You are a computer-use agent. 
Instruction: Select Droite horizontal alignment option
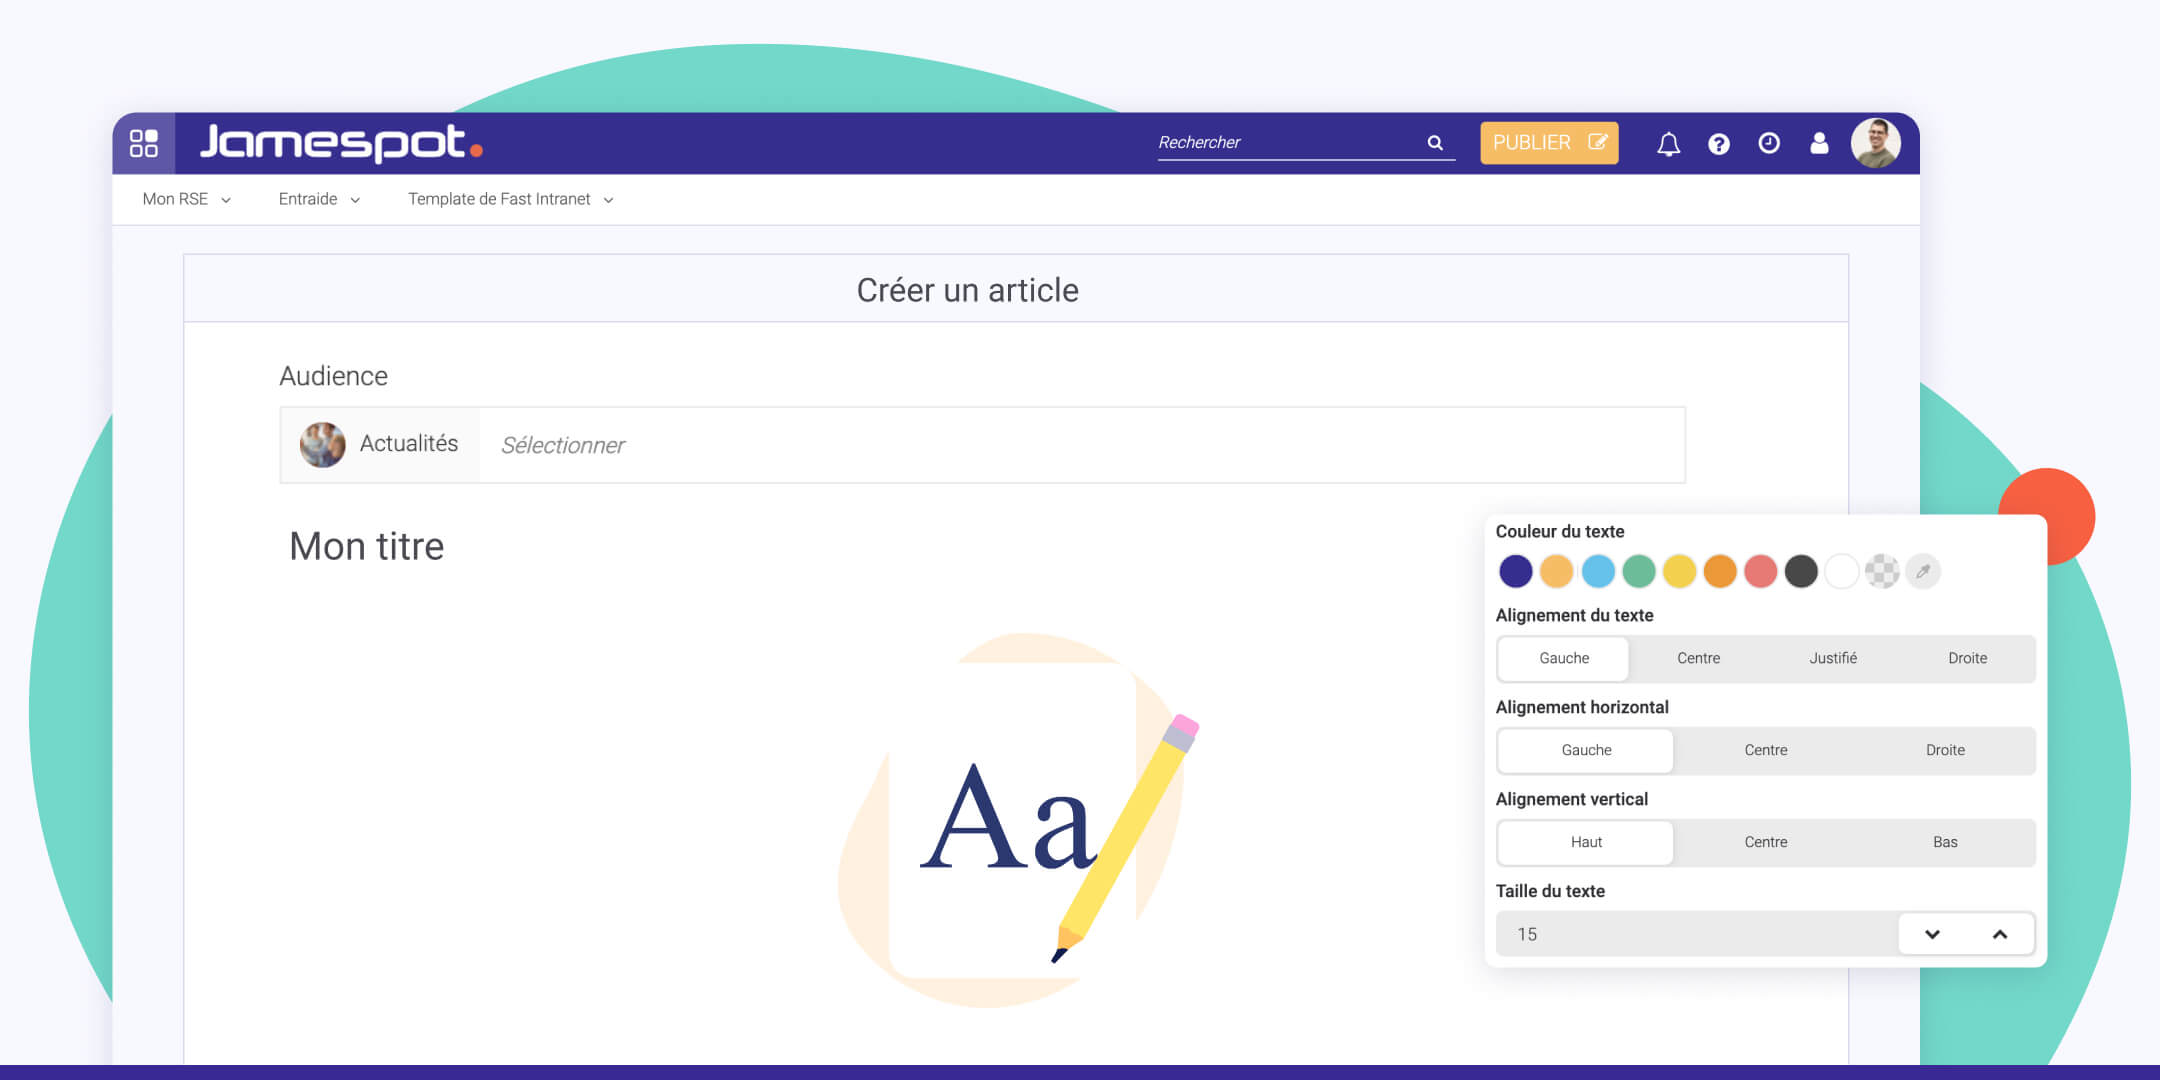[x=1945, y=750]
